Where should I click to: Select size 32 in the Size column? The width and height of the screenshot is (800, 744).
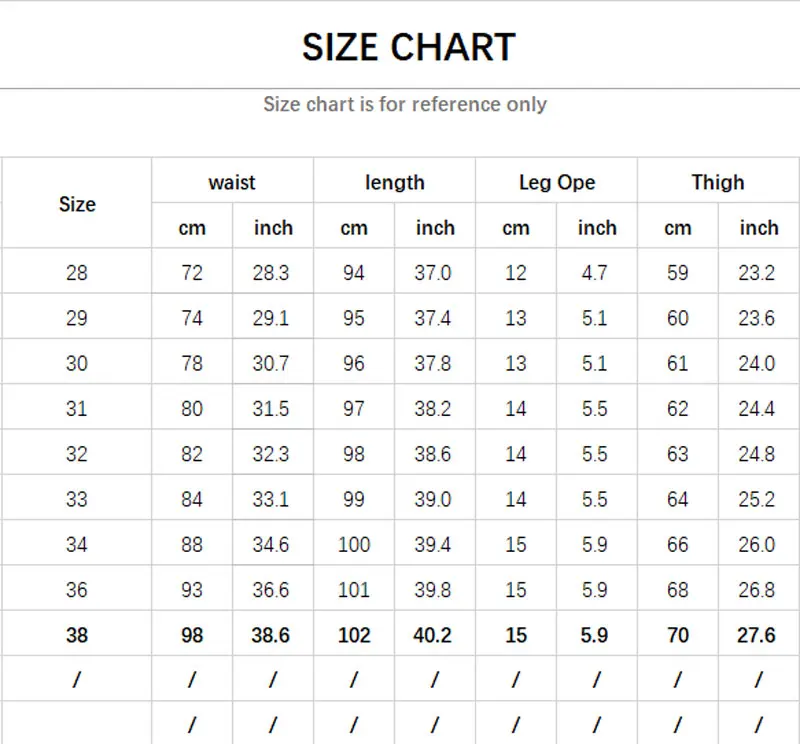tap(77, 454)
